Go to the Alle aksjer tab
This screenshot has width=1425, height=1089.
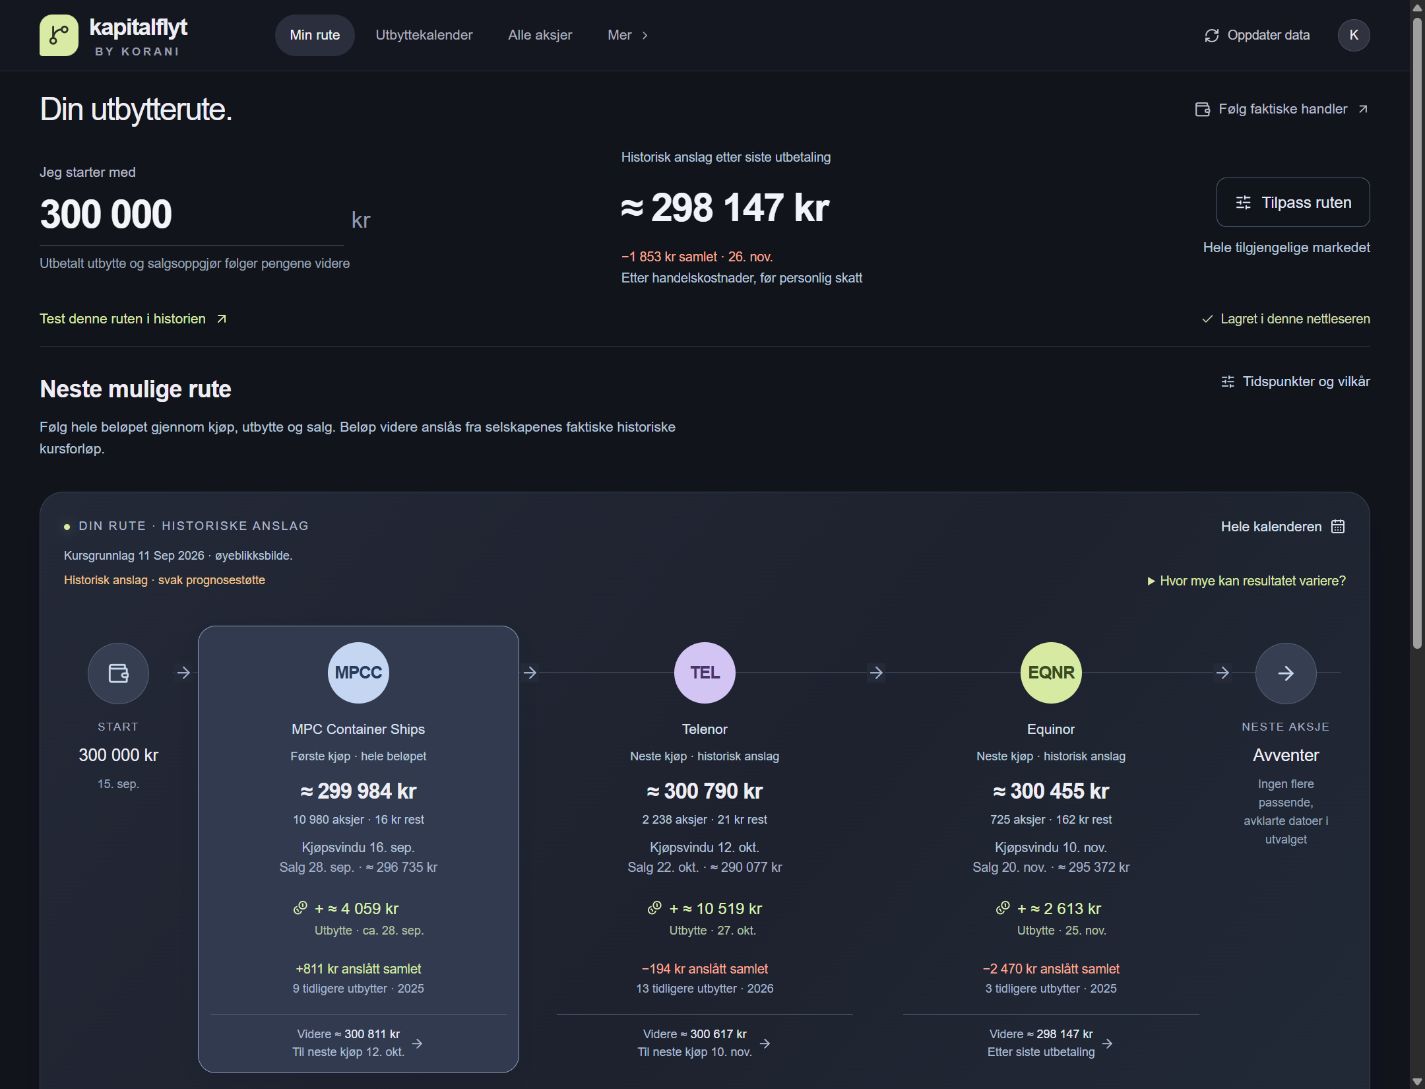540,35
